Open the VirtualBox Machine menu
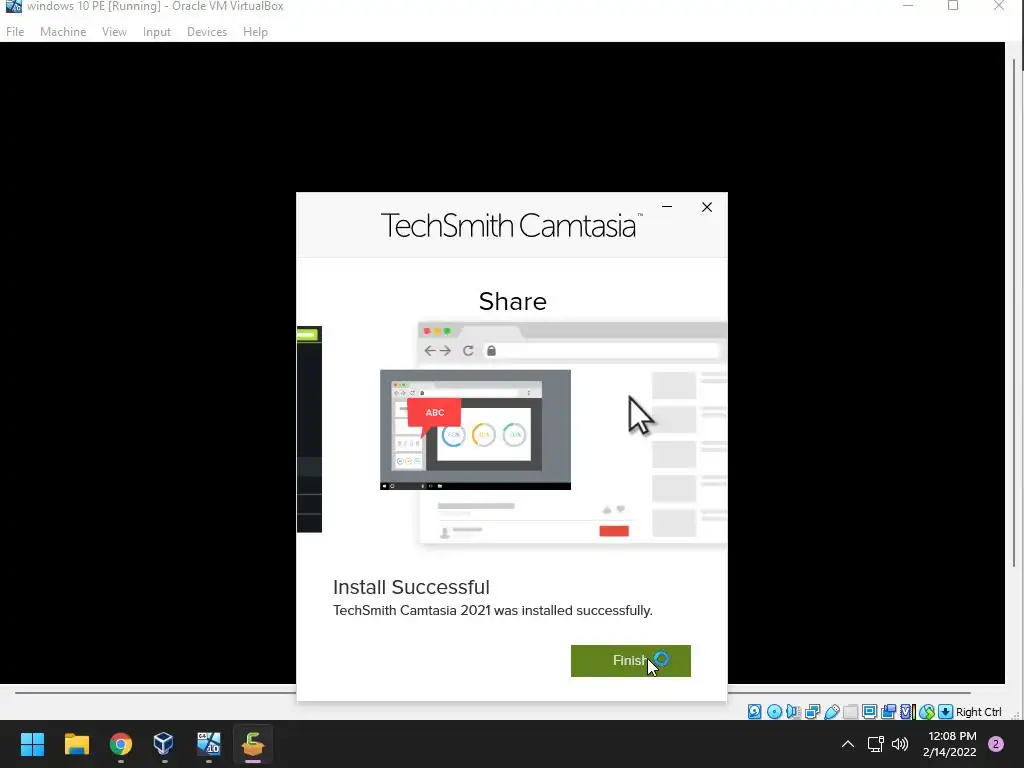This screenshot has height=768, width=1024. tap(63, 31)
